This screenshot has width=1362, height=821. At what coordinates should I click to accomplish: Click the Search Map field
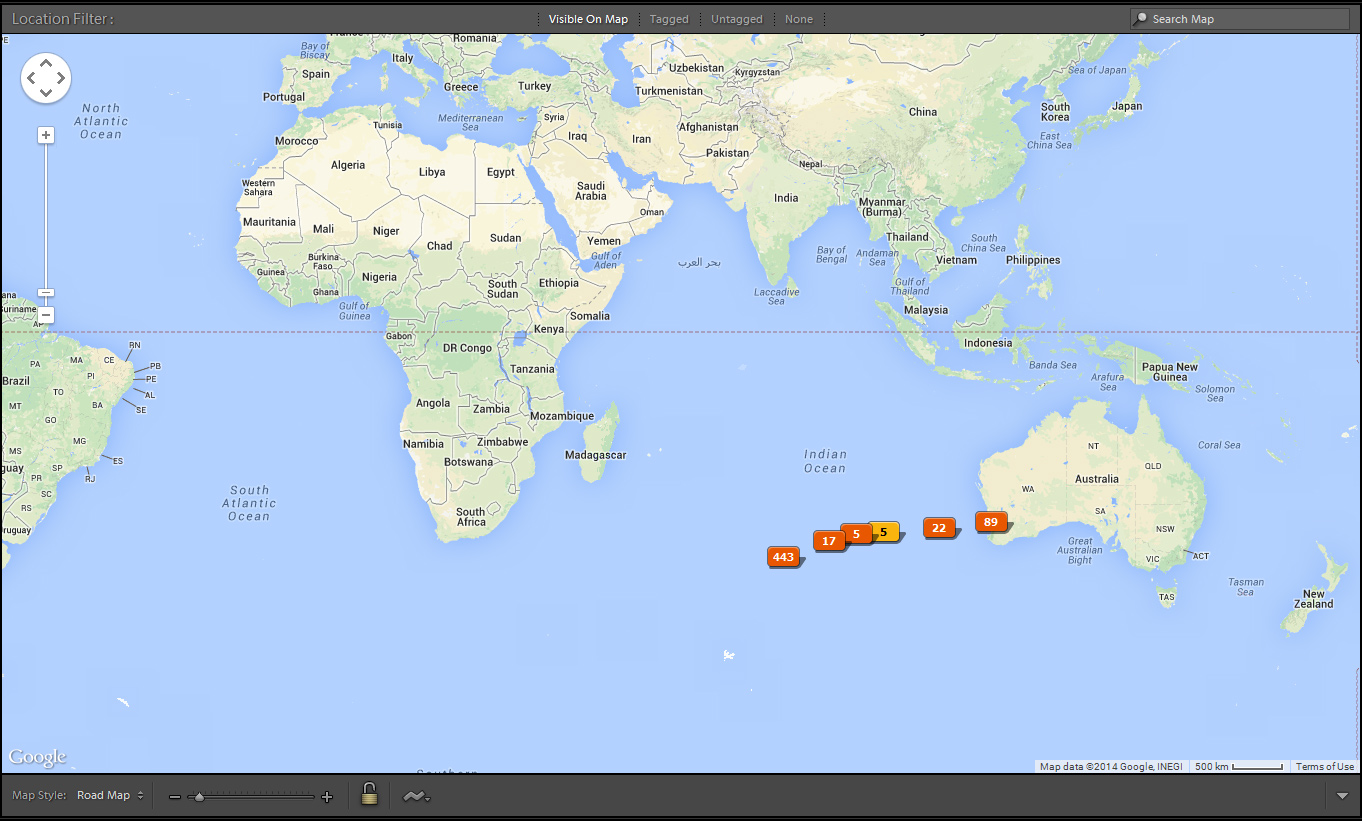pyautogui.click(x=1239, y=19)
